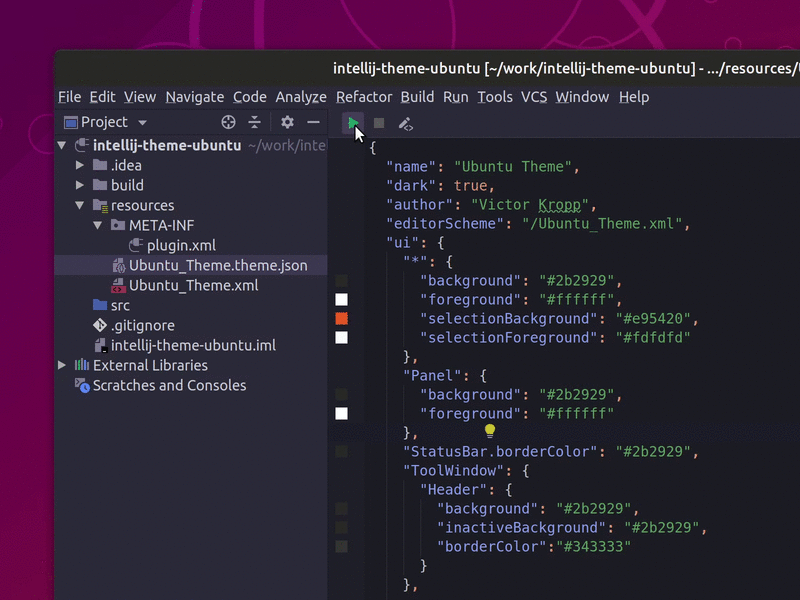This screenshot has height=600, width=800.
Task: Click the Project view window icon
Action: [x=70, y=122]
